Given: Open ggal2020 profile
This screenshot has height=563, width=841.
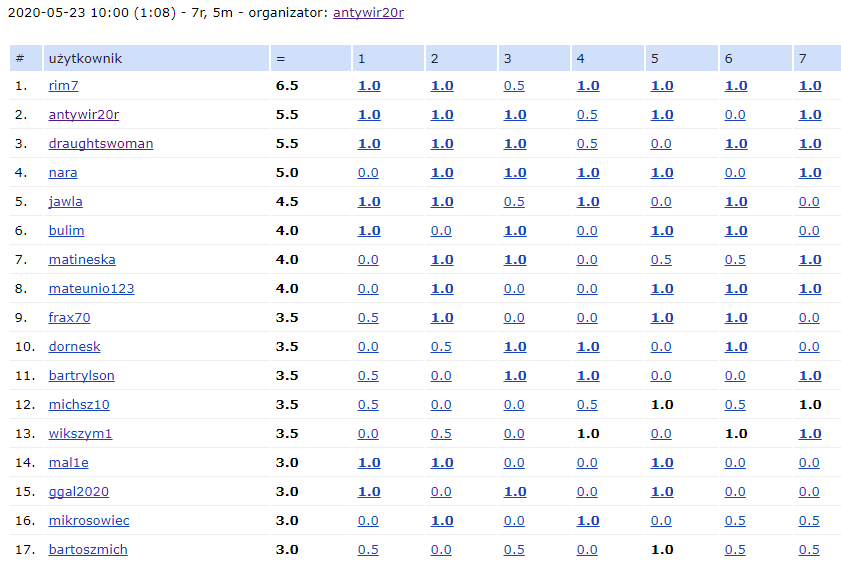Looking at the screenshot, I should tap(78, 492).
